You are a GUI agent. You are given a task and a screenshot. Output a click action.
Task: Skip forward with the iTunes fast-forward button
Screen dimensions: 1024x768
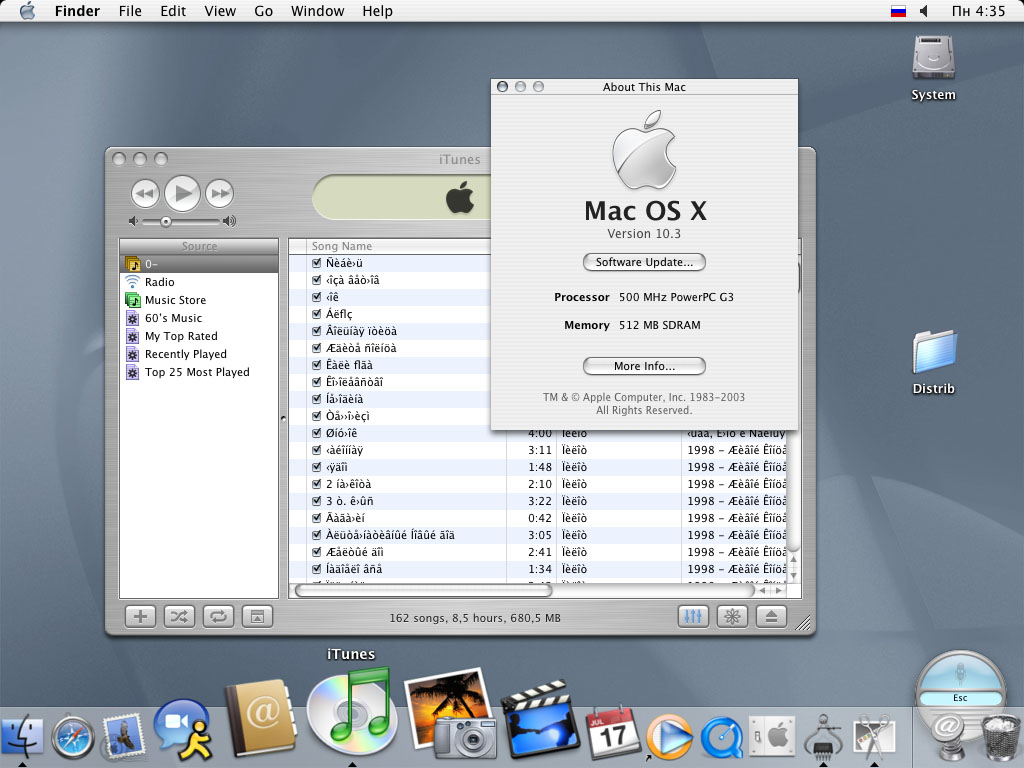click(x=219, y=193)
